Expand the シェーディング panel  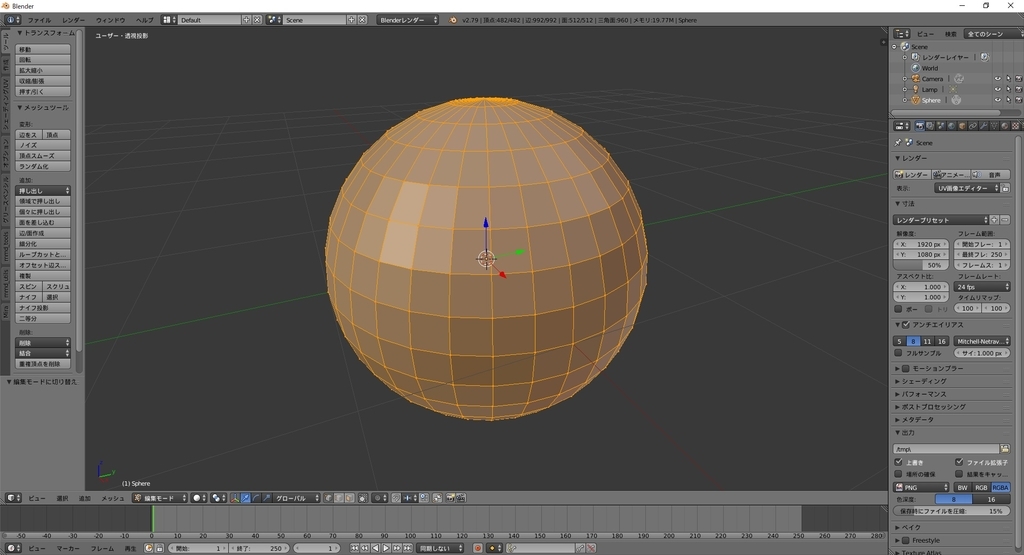[x=923, y=381]
